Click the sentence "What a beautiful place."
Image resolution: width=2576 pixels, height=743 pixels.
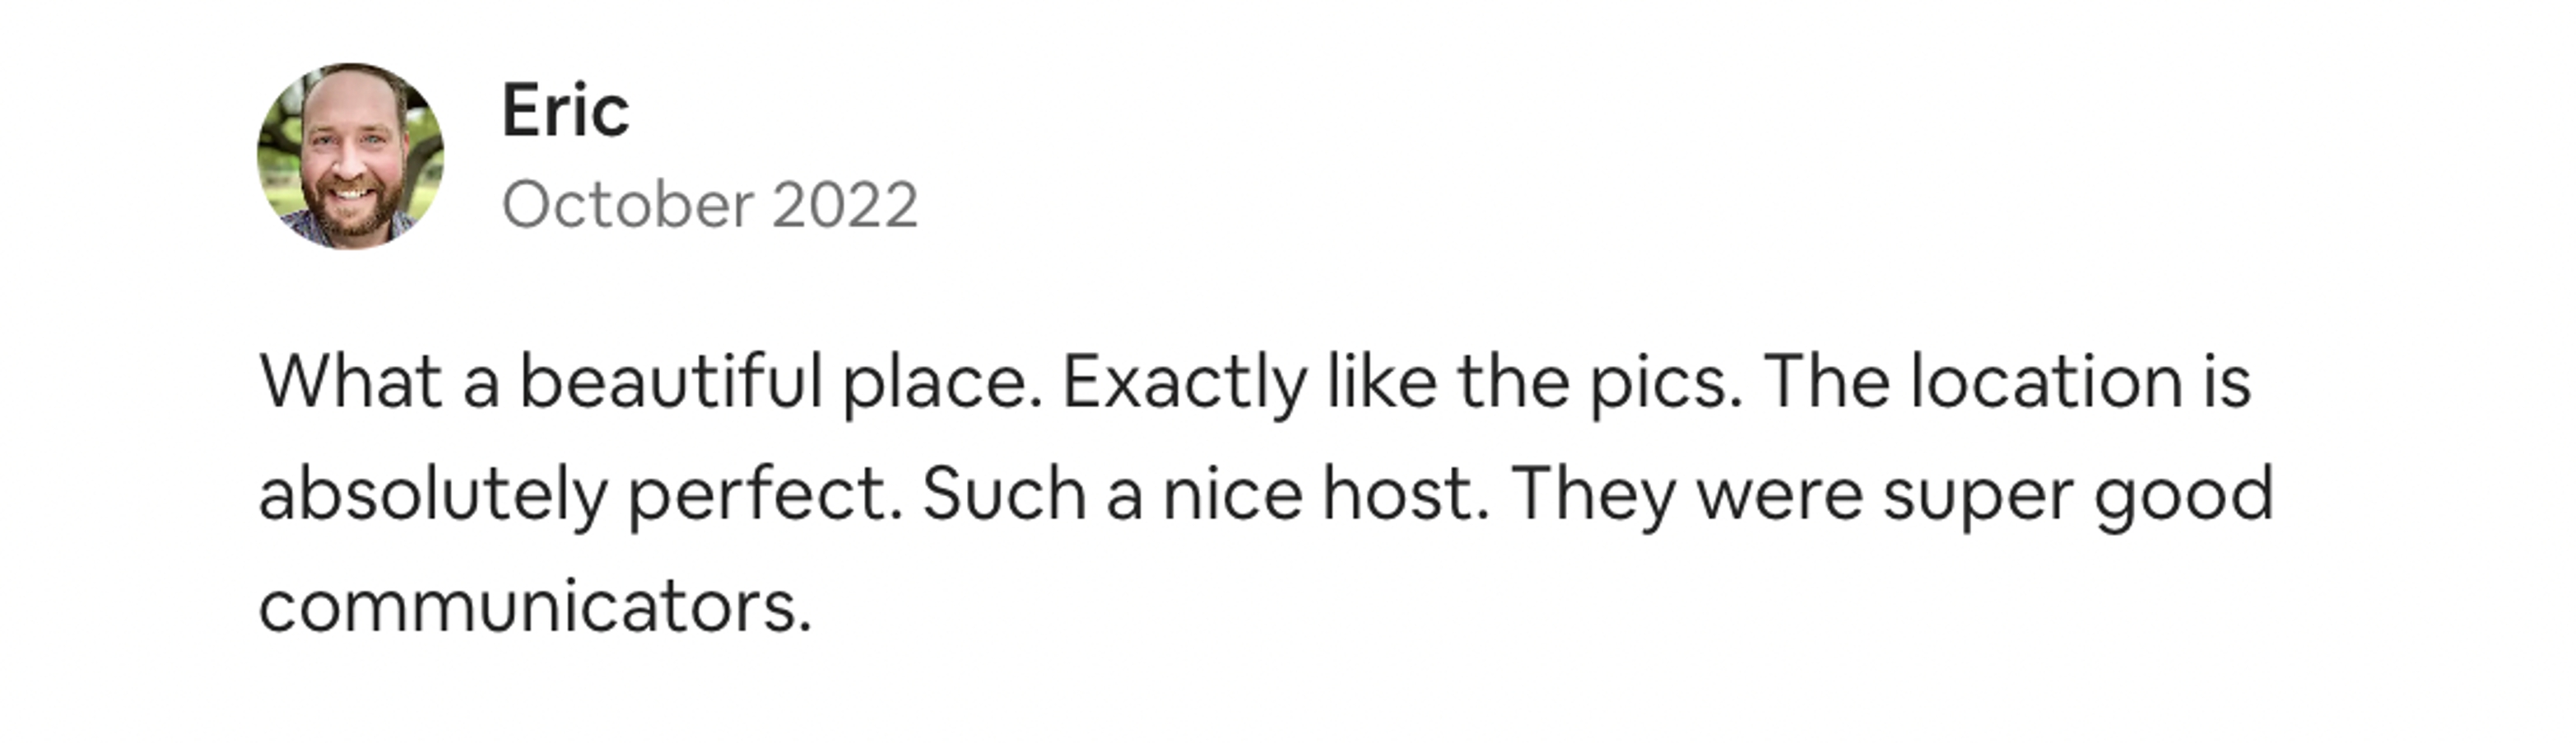651,384
